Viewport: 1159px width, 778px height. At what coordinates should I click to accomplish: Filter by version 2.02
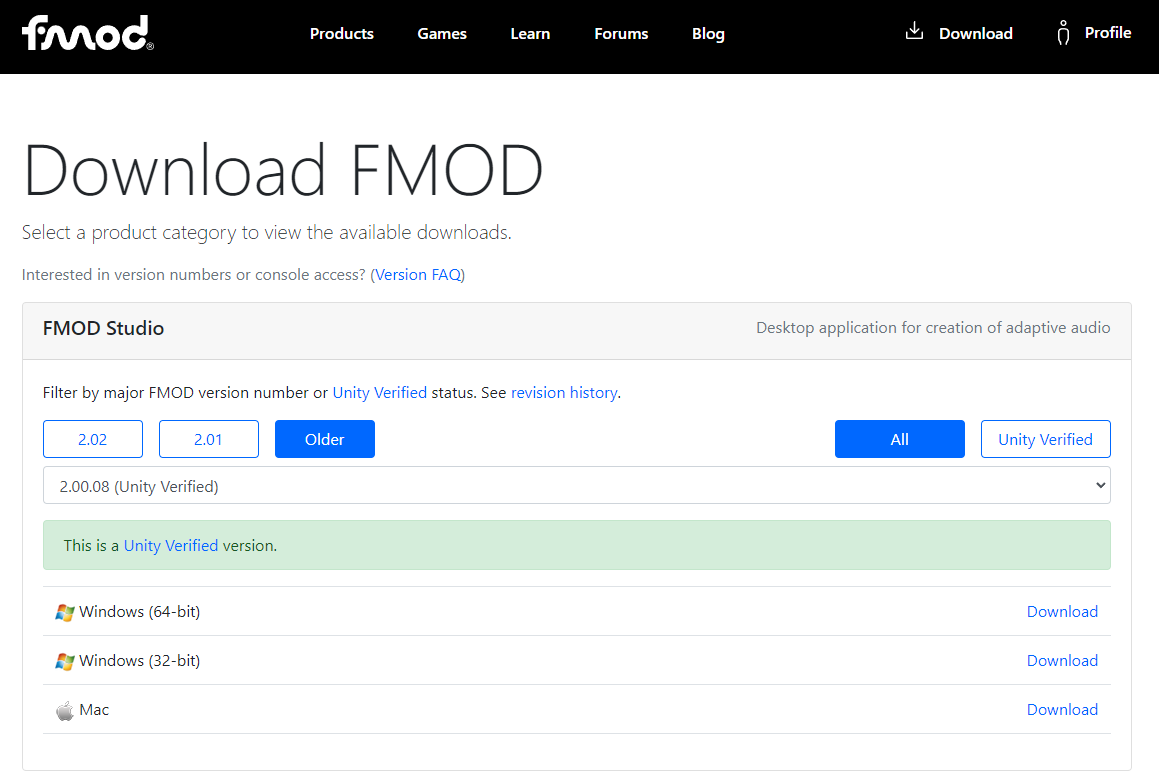point(92,439)
